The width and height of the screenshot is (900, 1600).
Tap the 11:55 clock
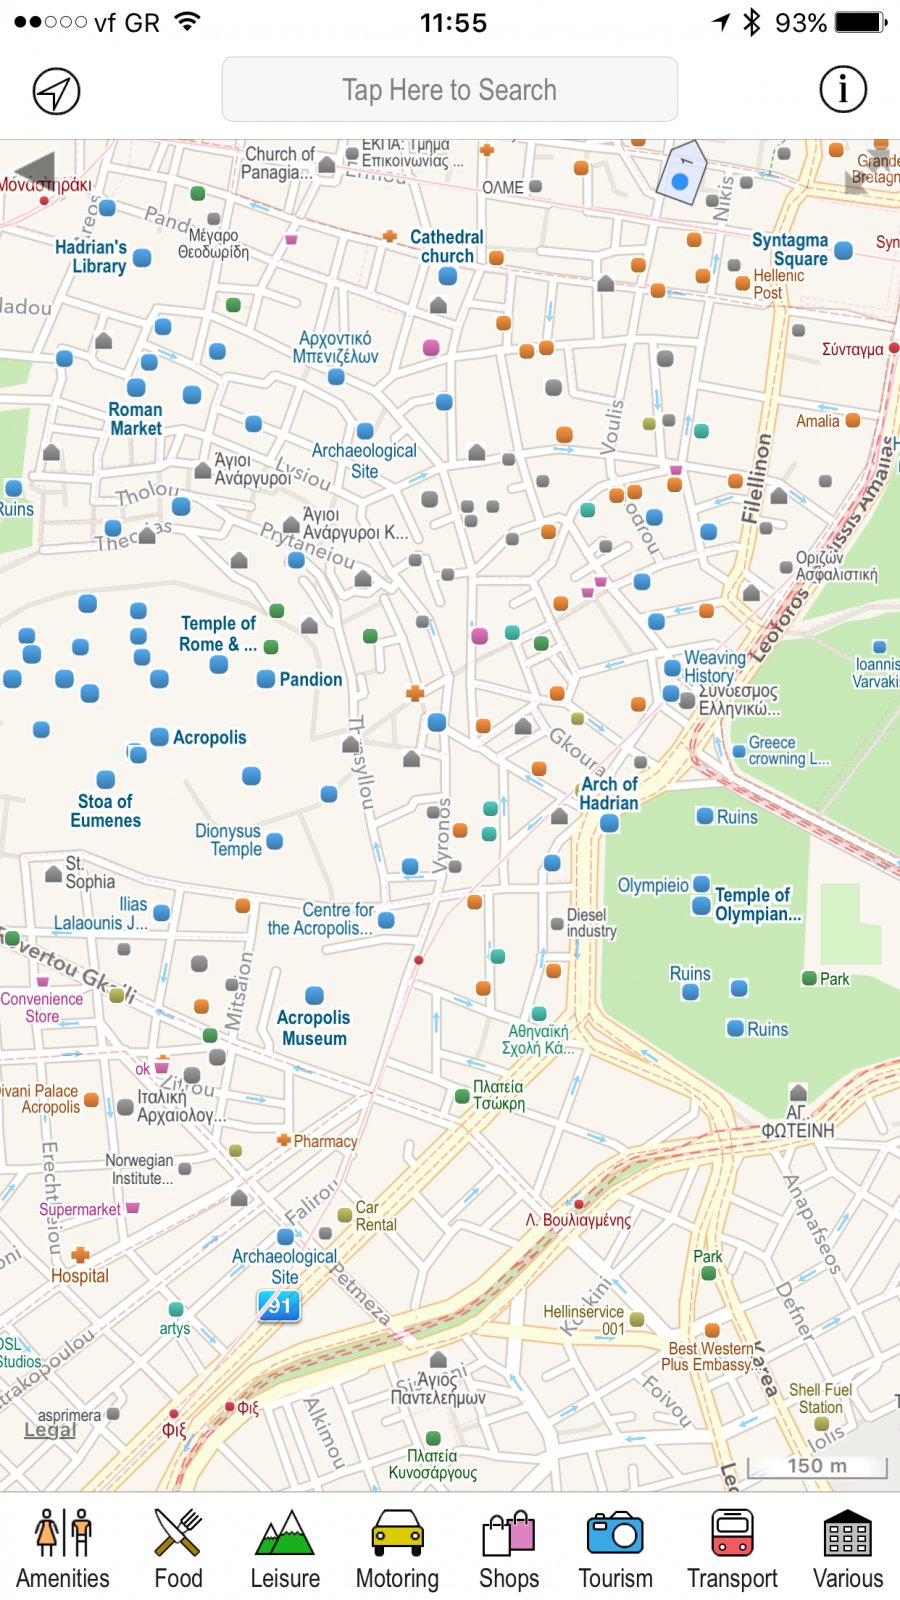tap(453, 22)
